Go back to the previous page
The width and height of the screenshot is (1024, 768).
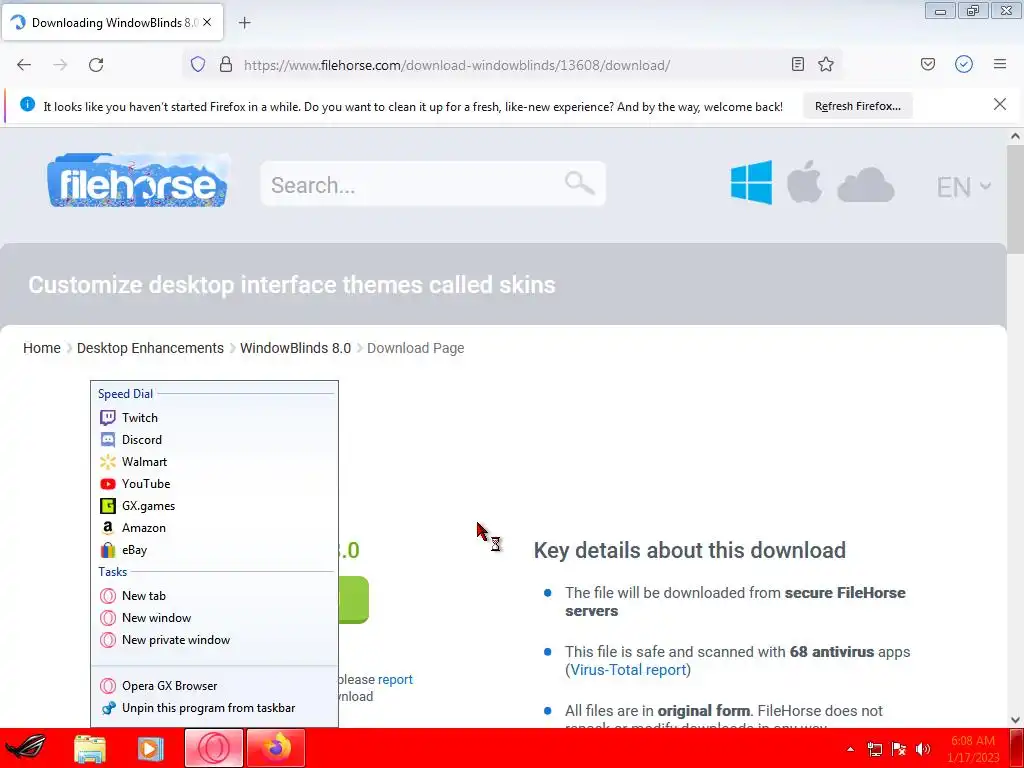coord(24,65)
